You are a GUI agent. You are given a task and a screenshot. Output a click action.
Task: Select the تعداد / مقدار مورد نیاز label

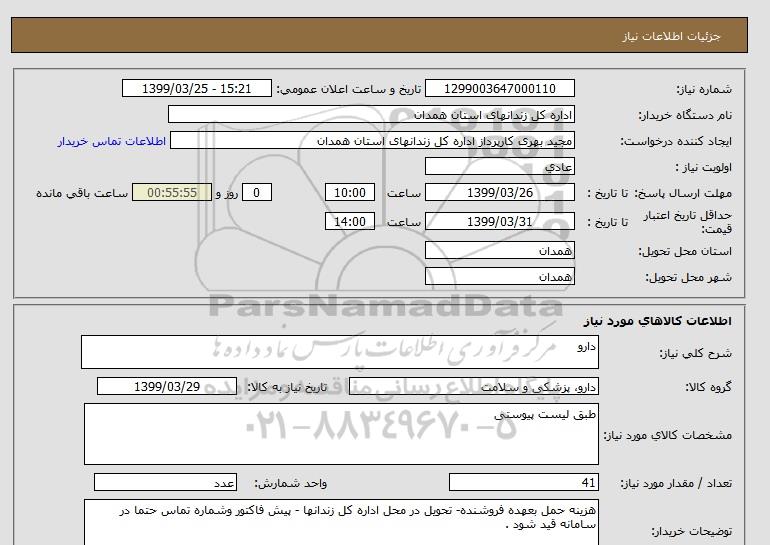point(676,484)
